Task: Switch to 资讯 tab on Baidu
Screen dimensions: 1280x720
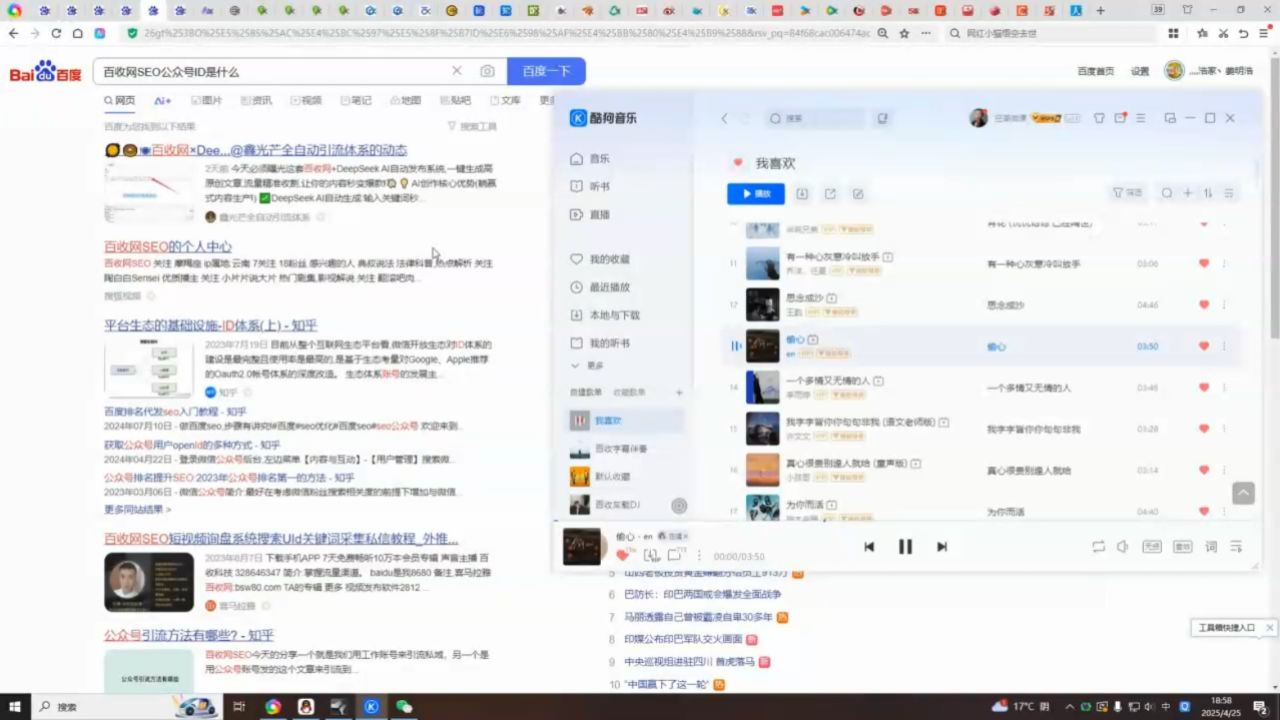Action: 256,101
